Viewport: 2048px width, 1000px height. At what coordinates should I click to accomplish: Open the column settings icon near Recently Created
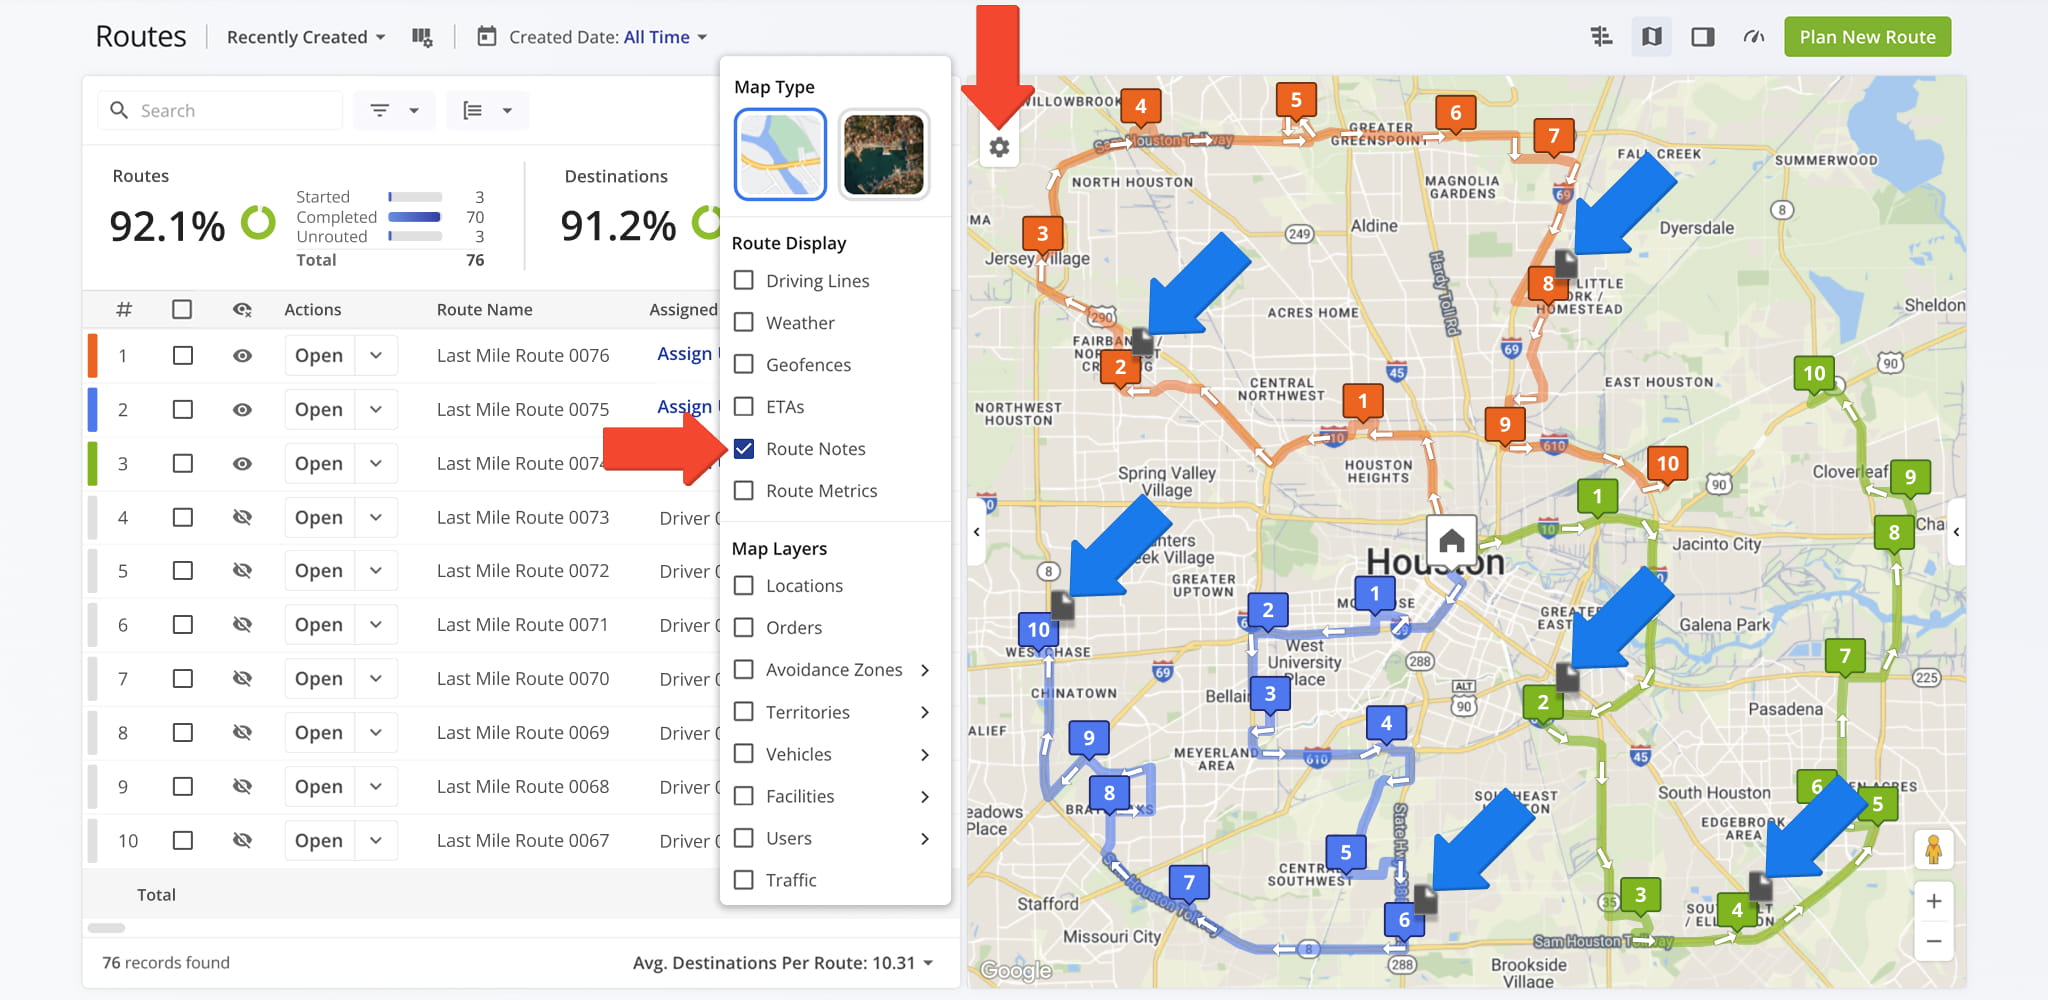(422, 37)
